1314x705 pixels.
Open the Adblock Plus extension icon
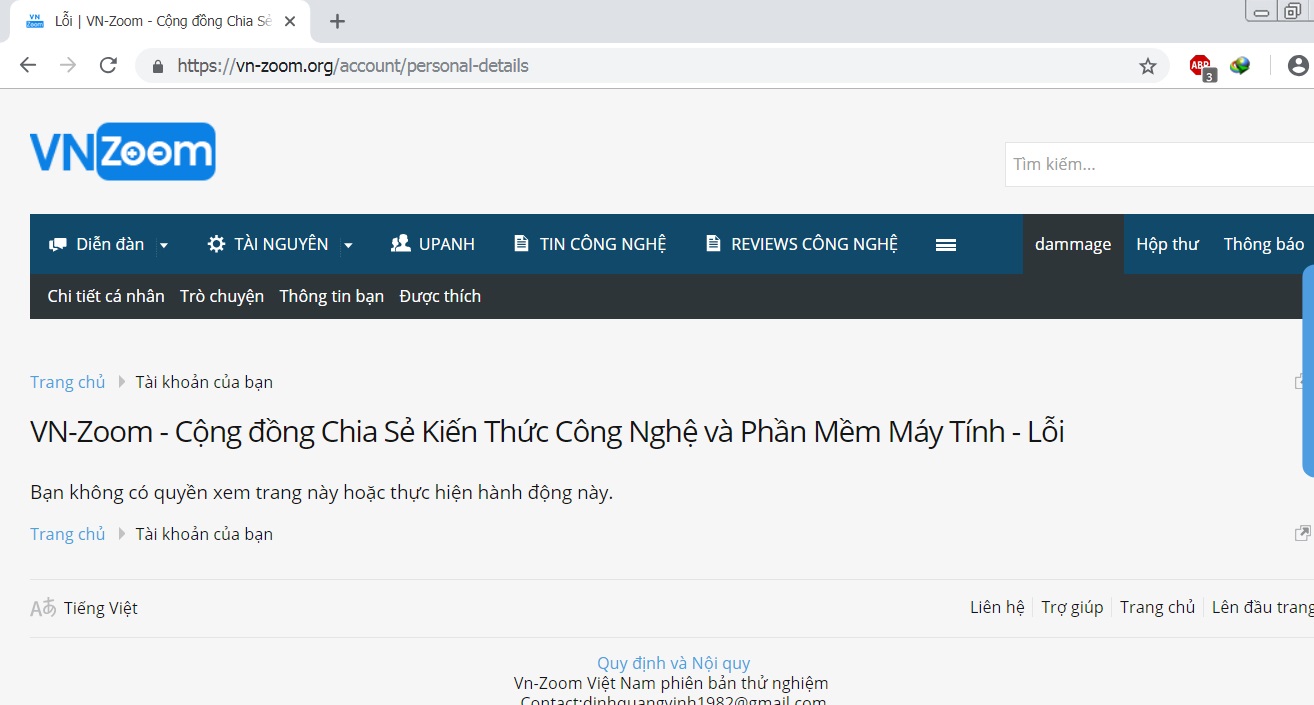click(1201, 67)
